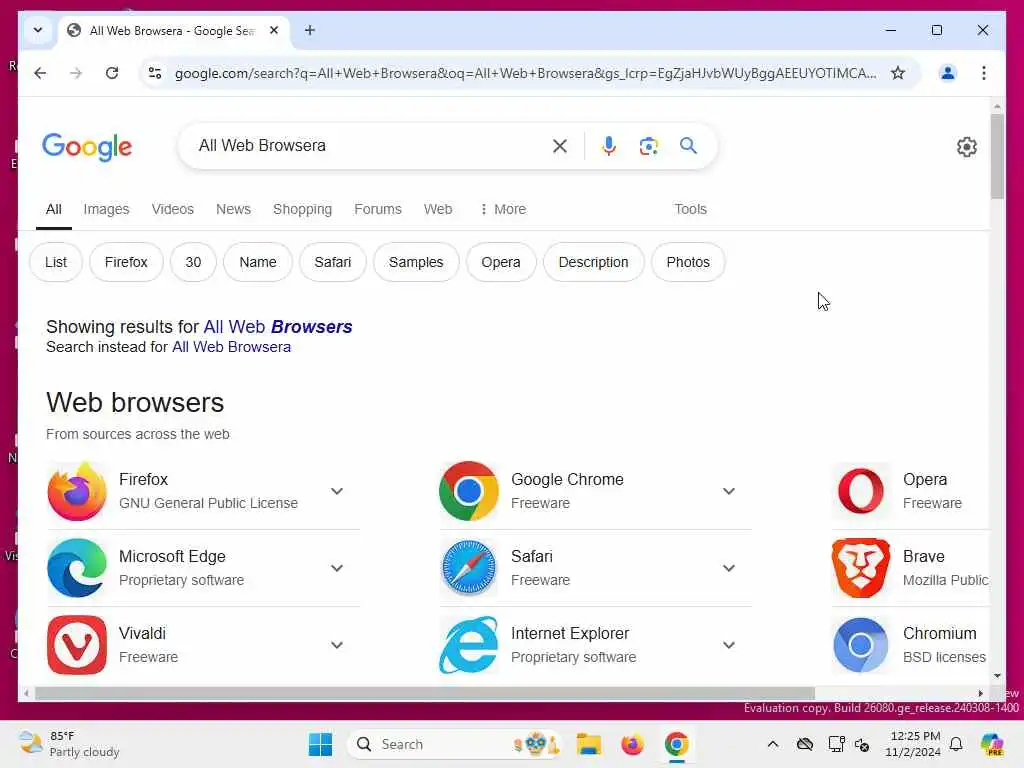Apply the Firefox filter chip
Image resolution: width=1024 pixels, height=768 pixels.
point(126,262)
